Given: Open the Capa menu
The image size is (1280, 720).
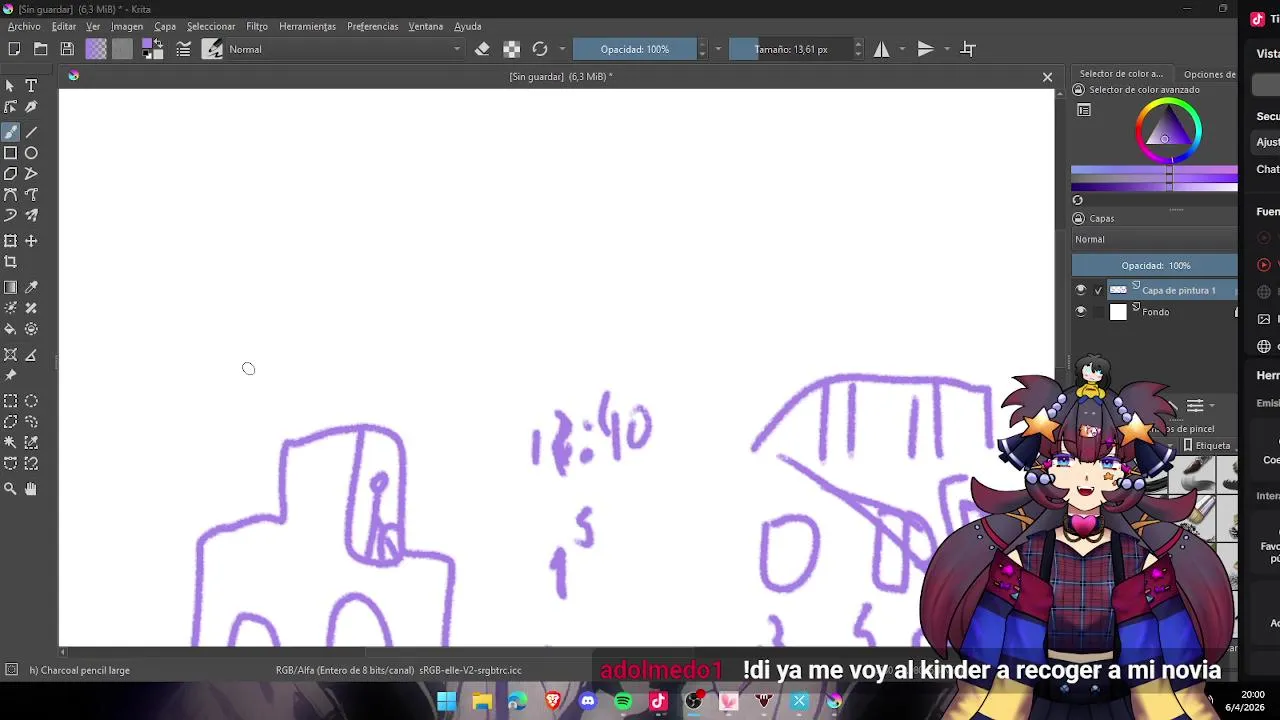Looking at the screenshot, I should (x=165, y=27).
